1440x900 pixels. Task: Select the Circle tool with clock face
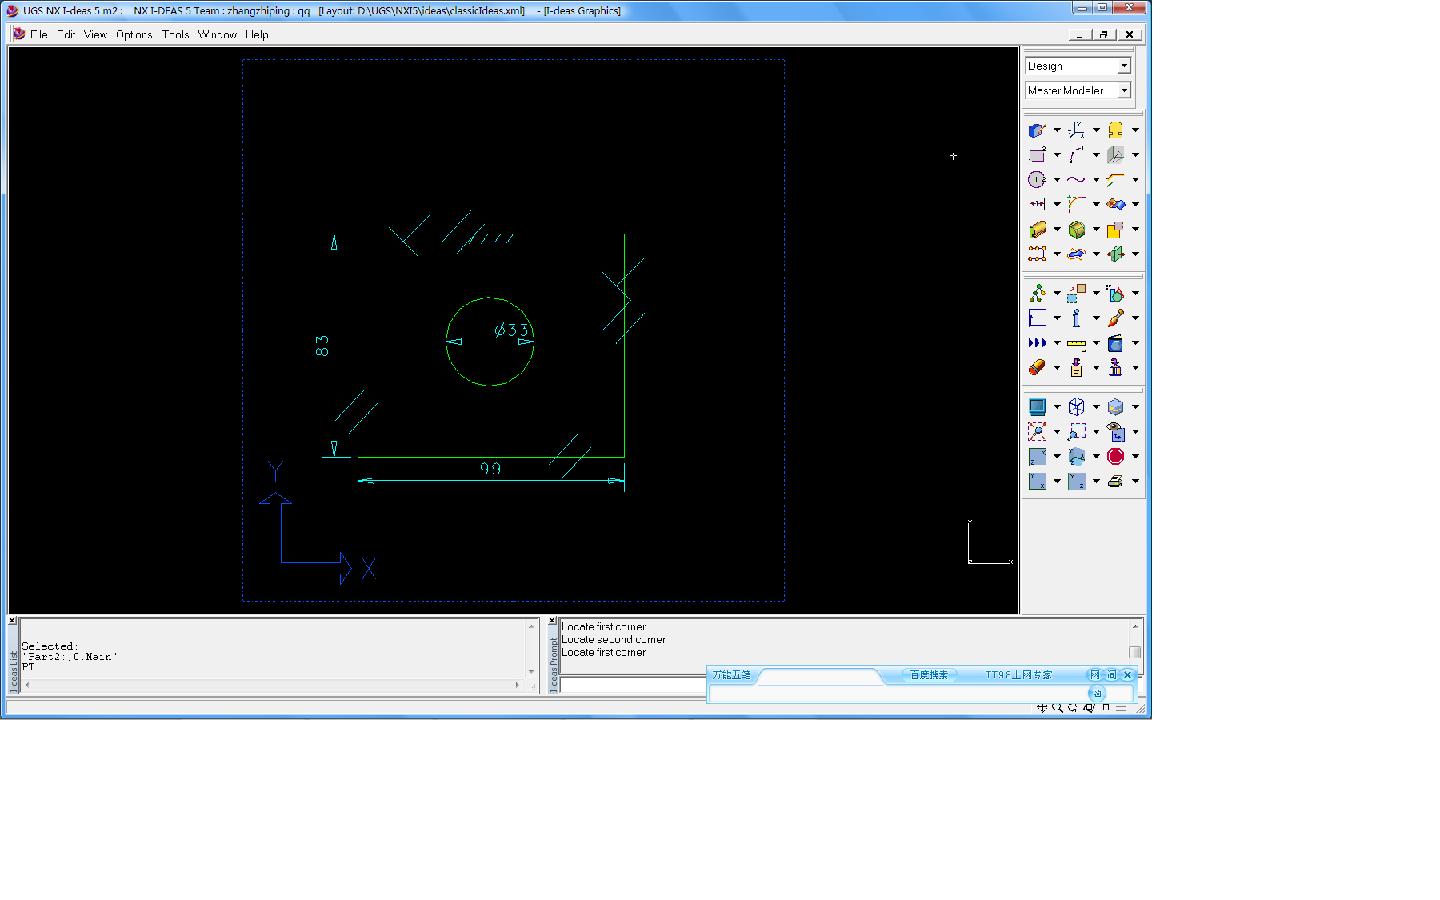point(1037,180)
